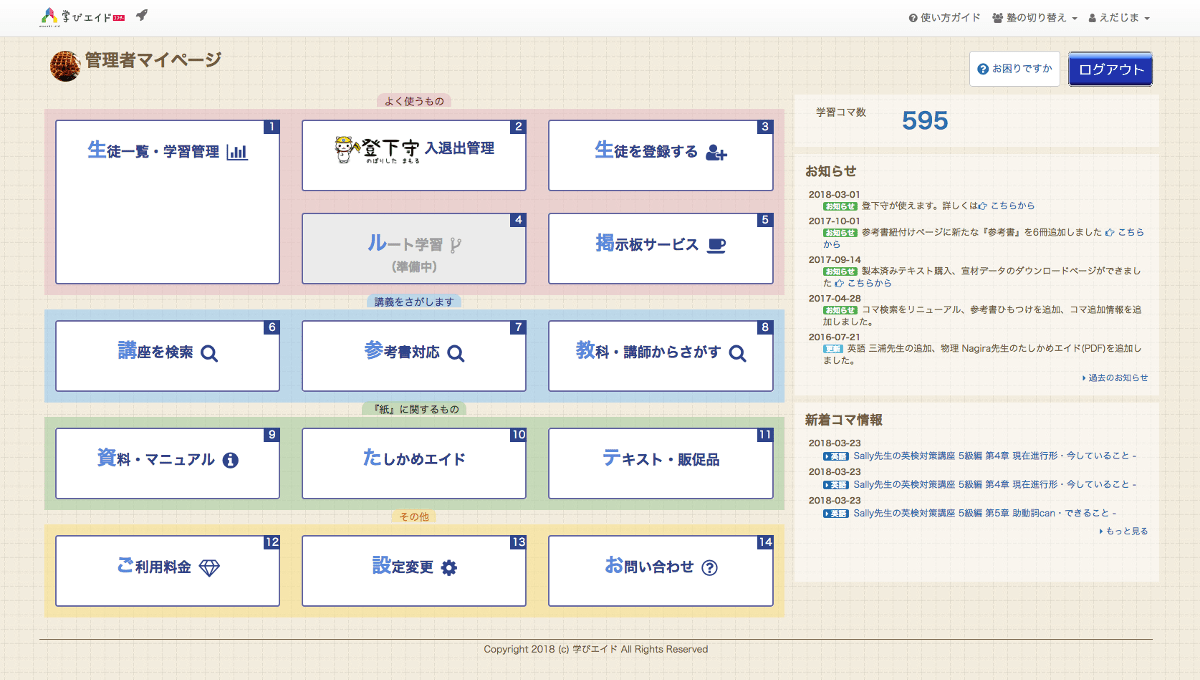Click magnifier icon in 講座を検索
Image resolution: width=1200 pixels, height=680 pixels.
click(209, 353)
